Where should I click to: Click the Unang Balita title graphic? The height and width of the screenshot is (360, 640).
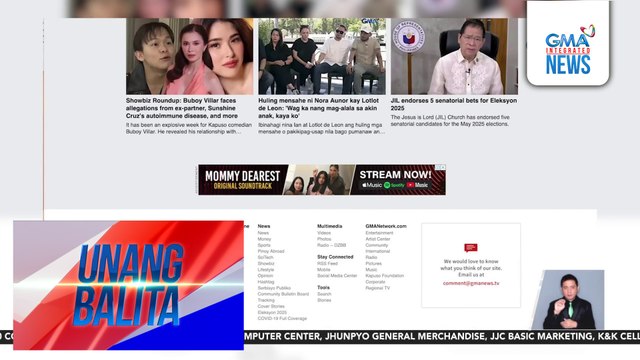click(x=128, y=285)
